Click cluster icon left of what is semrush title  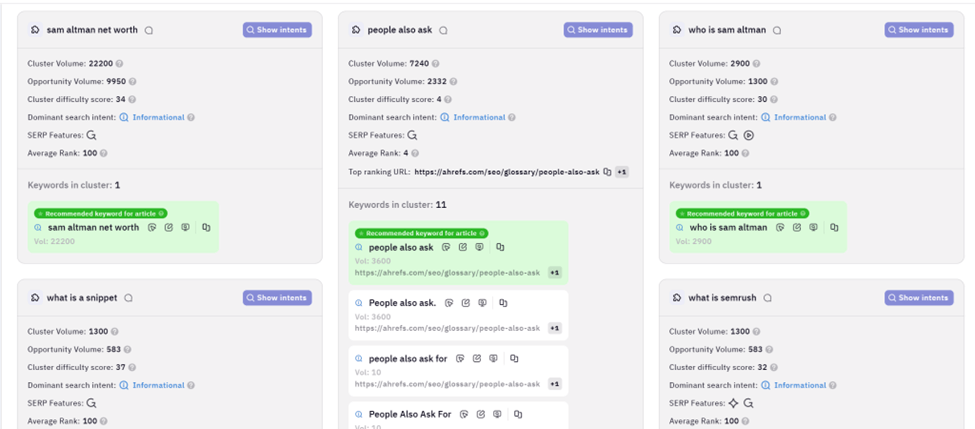coord(677,298)
